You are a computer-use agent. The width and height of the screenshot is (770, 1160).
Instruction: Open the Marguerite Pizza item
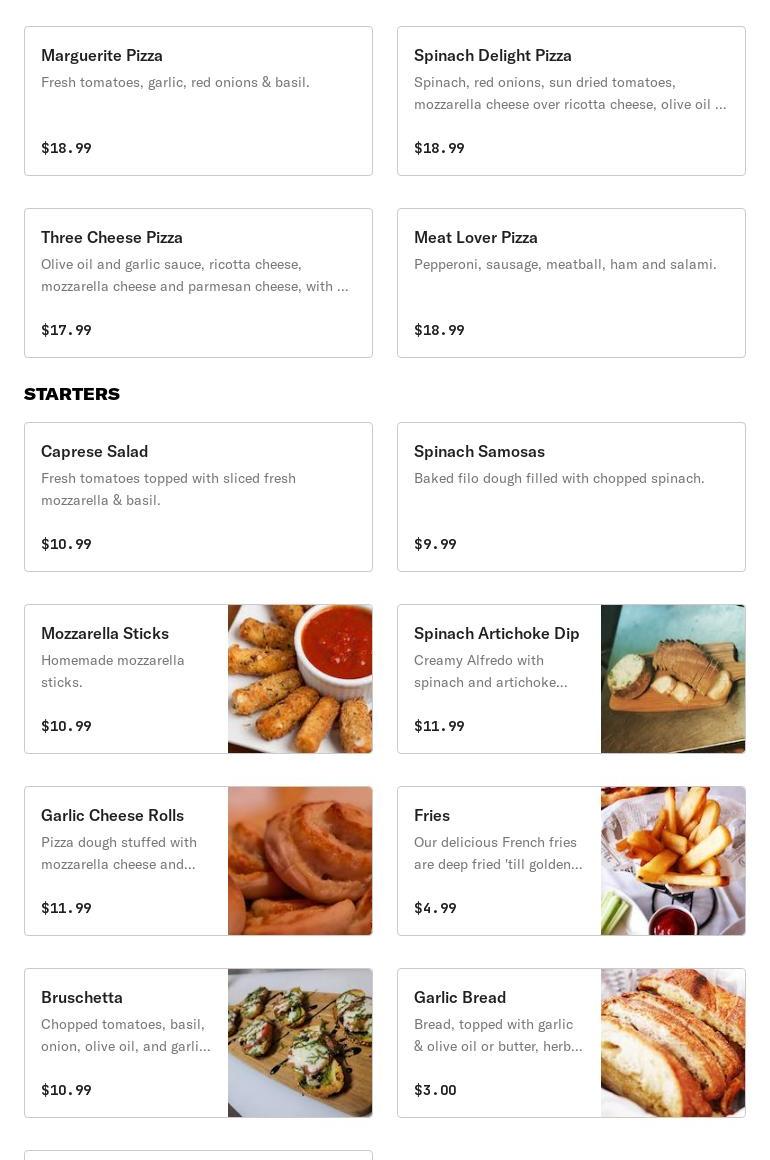198,101
